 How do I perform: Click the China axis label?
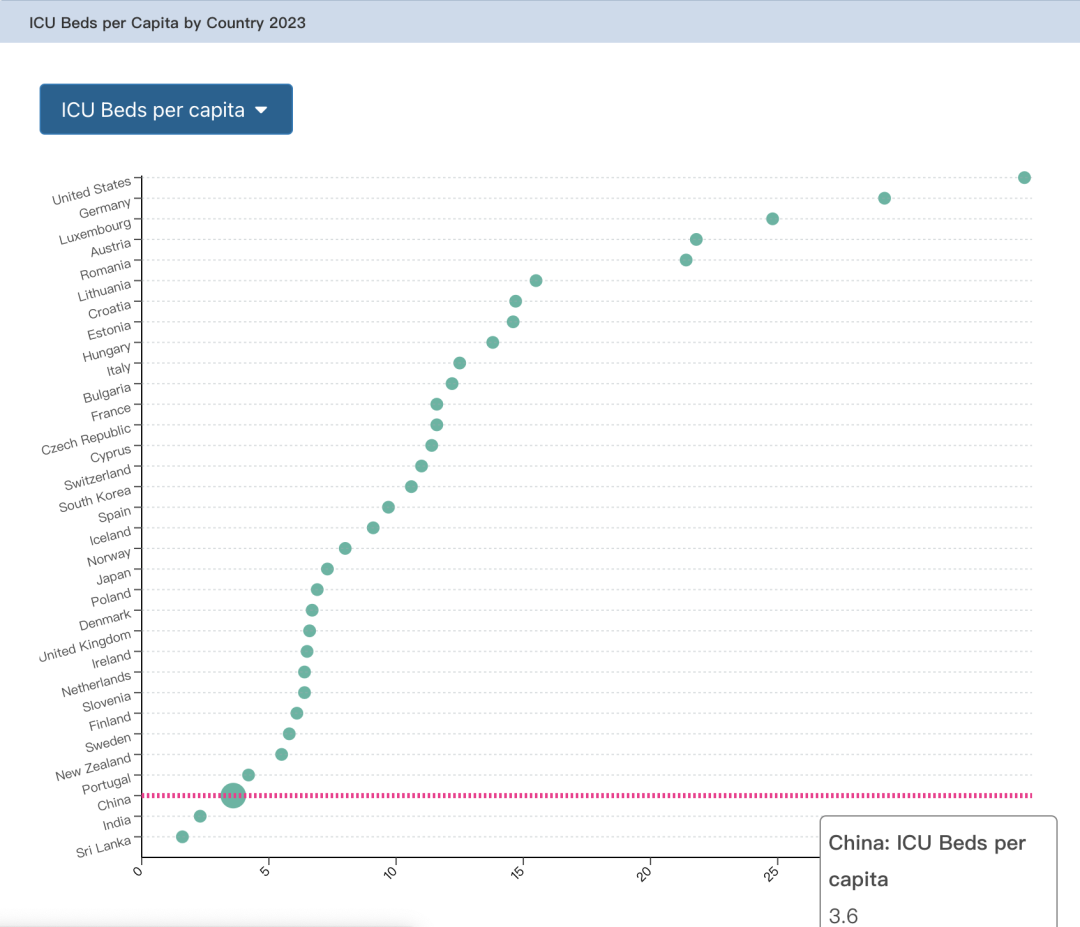coord(114,803)
